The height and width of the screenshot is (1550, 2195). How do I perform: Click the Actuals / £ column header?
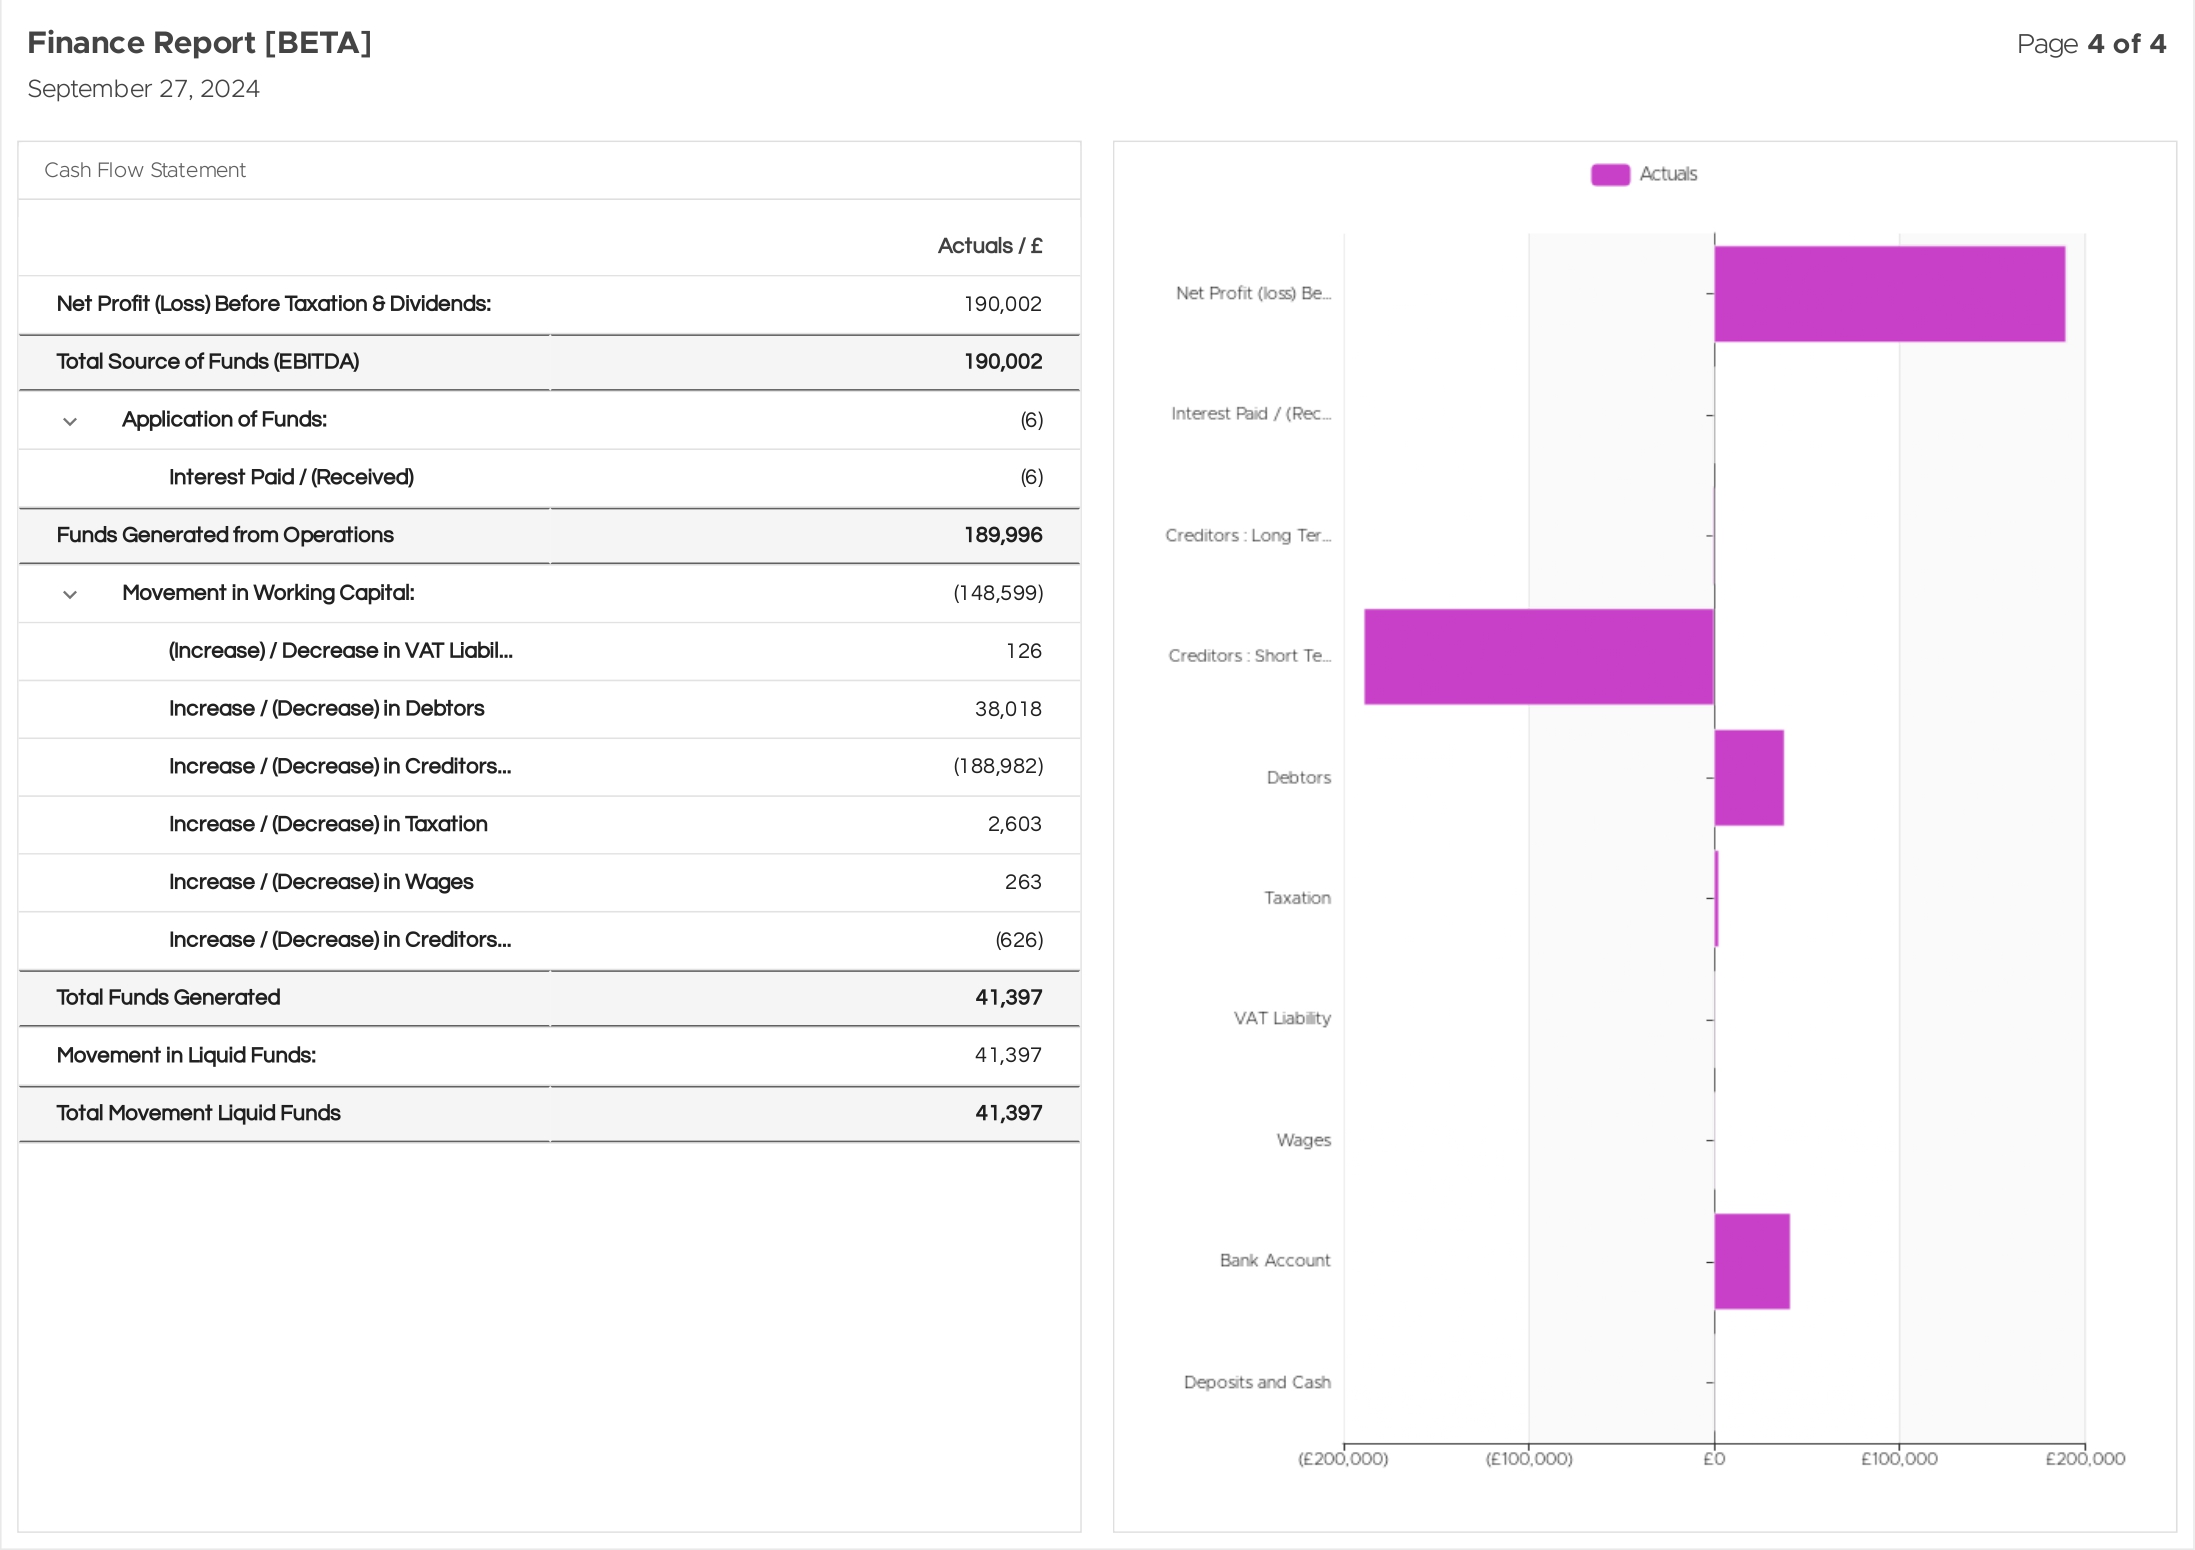tap(990, 246)
